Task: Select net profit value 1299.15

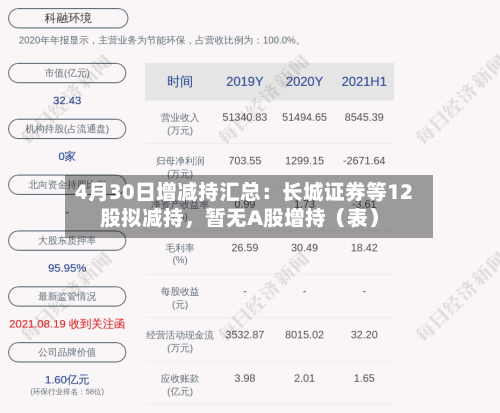Action: pos(304,161)
